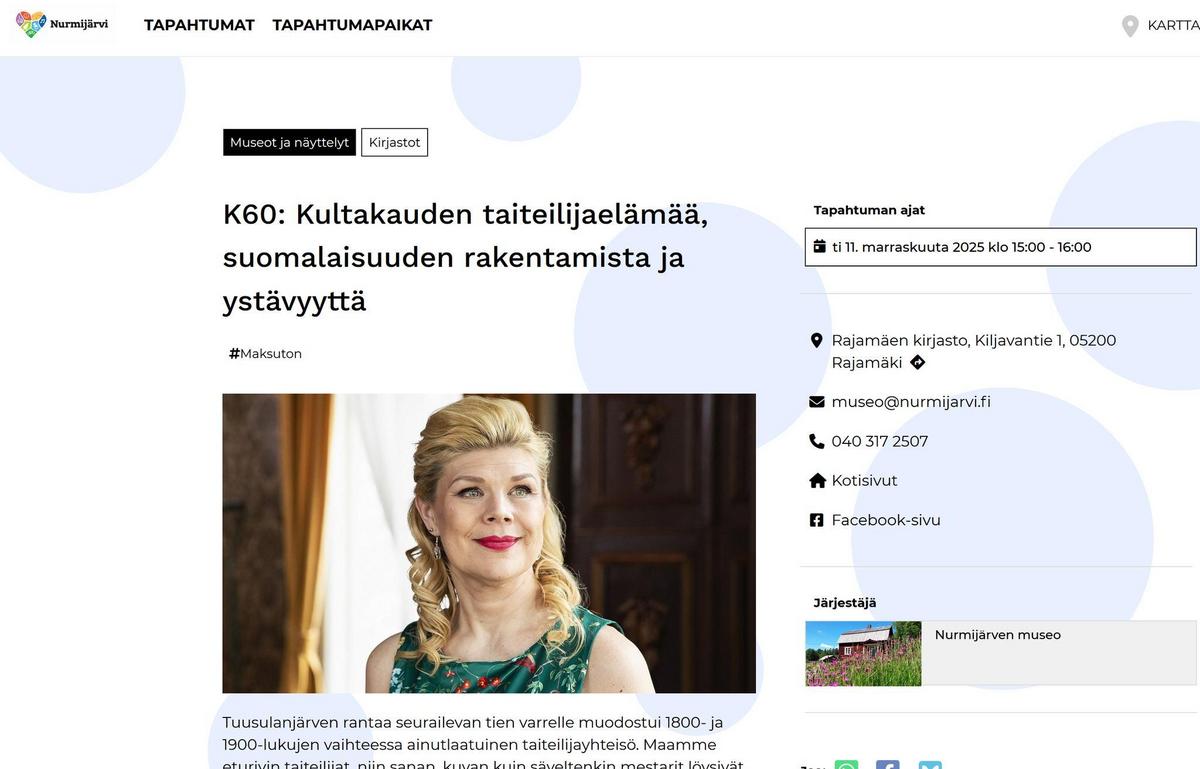Click the location pin icon by Rajamäen kirjasto
Viewport: 1200px width, 769px height.
tap(816, 341)
